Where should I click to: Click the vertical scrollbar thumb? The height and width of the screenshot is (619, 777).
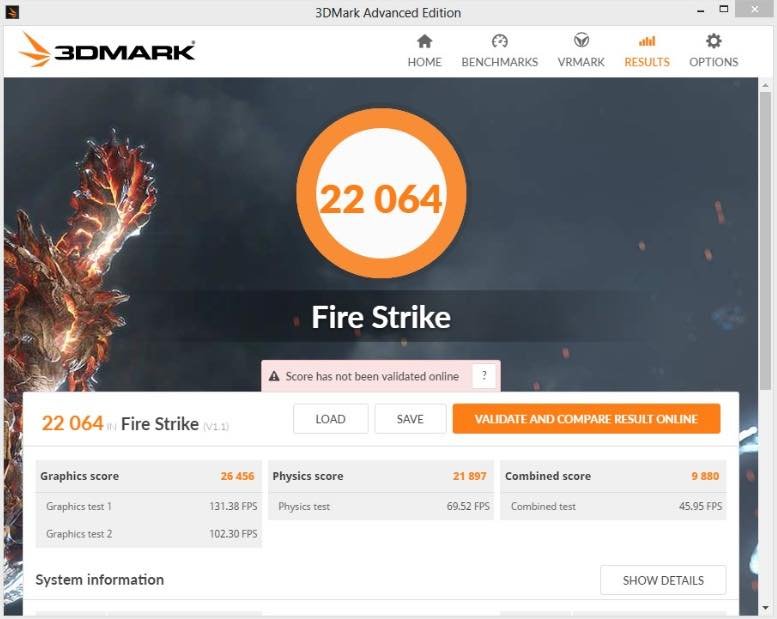point(766,240)
